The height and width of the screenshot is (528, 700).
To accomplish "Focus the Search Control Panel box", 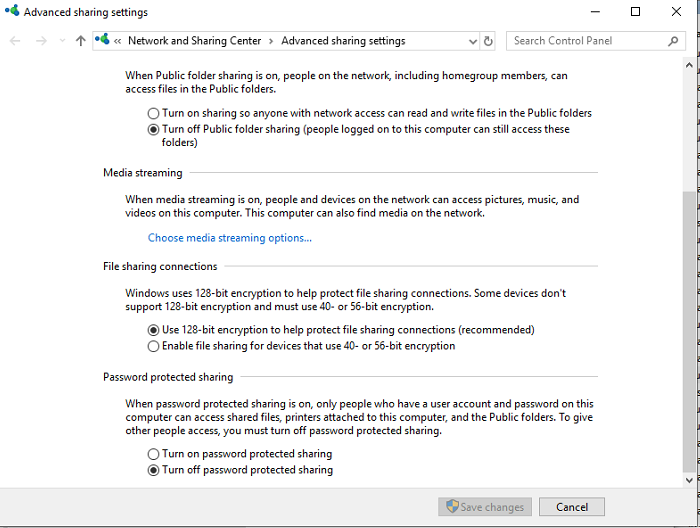I will [596, 41].
